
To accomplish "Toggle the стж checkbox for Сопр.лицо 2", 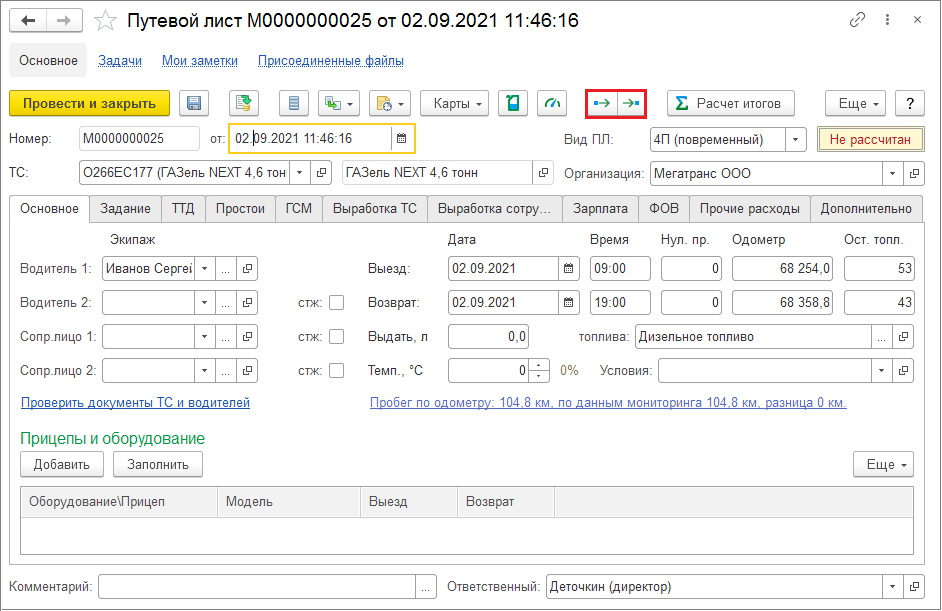I will (336, 371).
